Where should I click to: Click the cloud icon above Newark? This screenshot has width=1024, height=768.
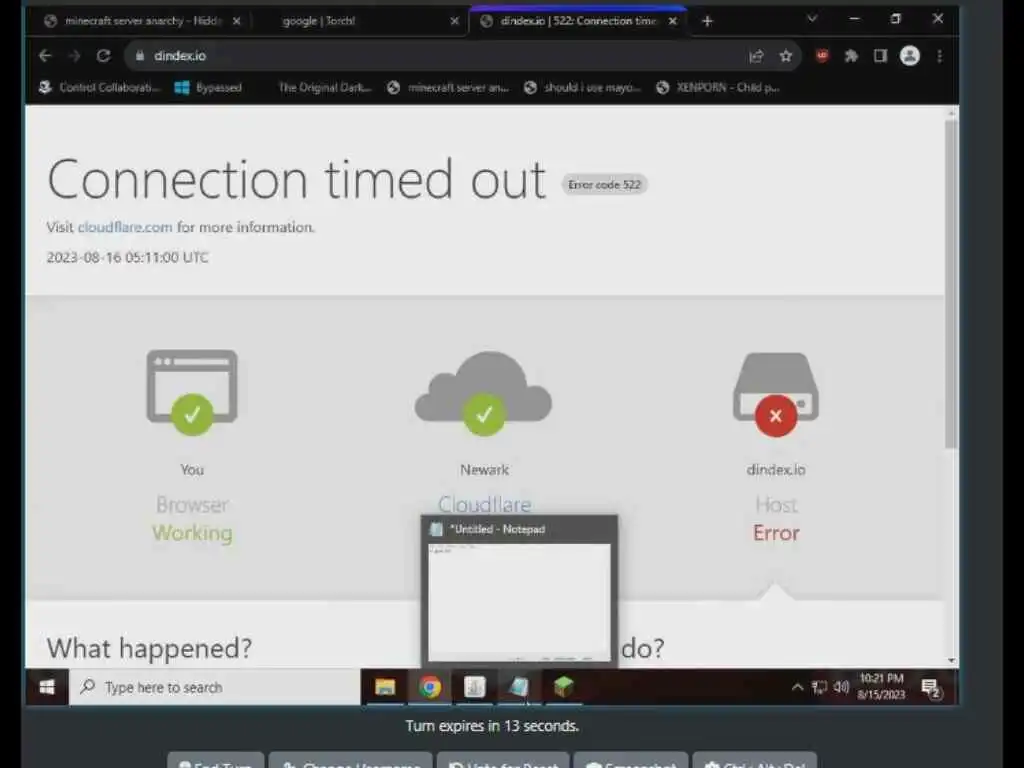click(484, 392)
